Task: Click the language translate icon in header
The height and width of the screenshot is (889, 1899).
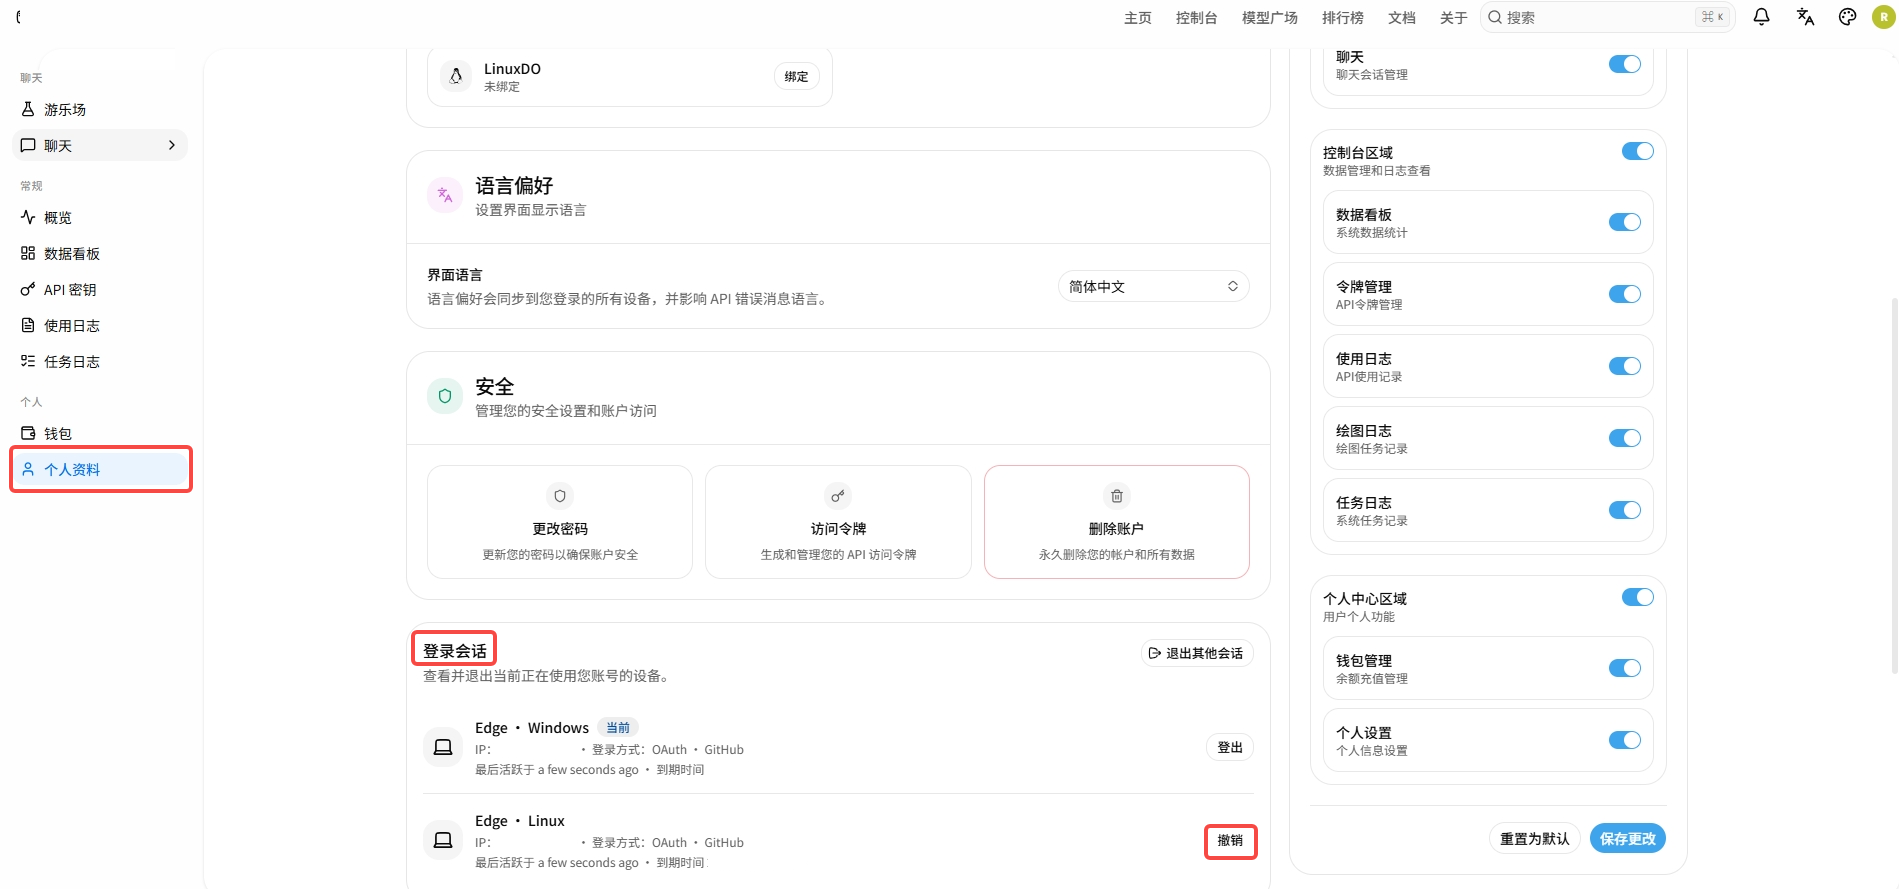Action: (1805, 17)
